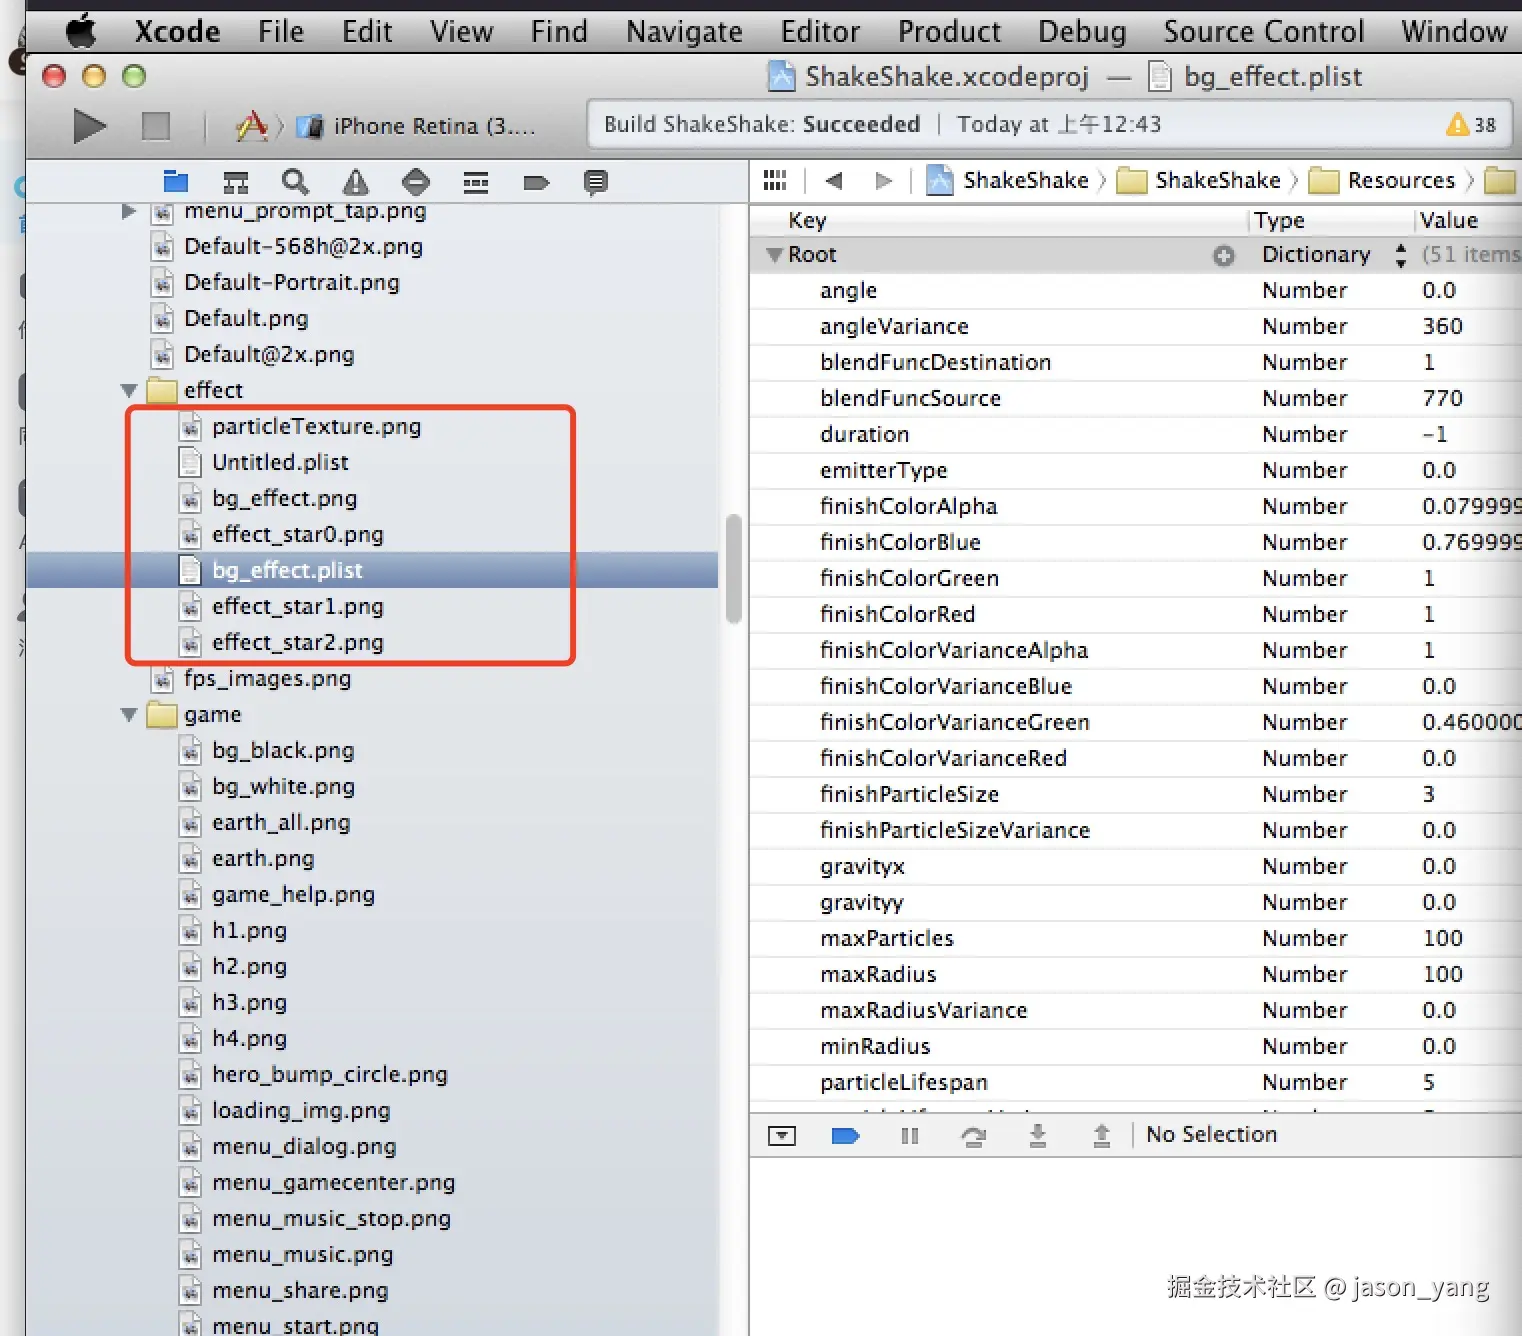This screenshot has width=1522, height=1336.
Task: Add an item with Root row plus button
Action: (x=1224, y=255)
